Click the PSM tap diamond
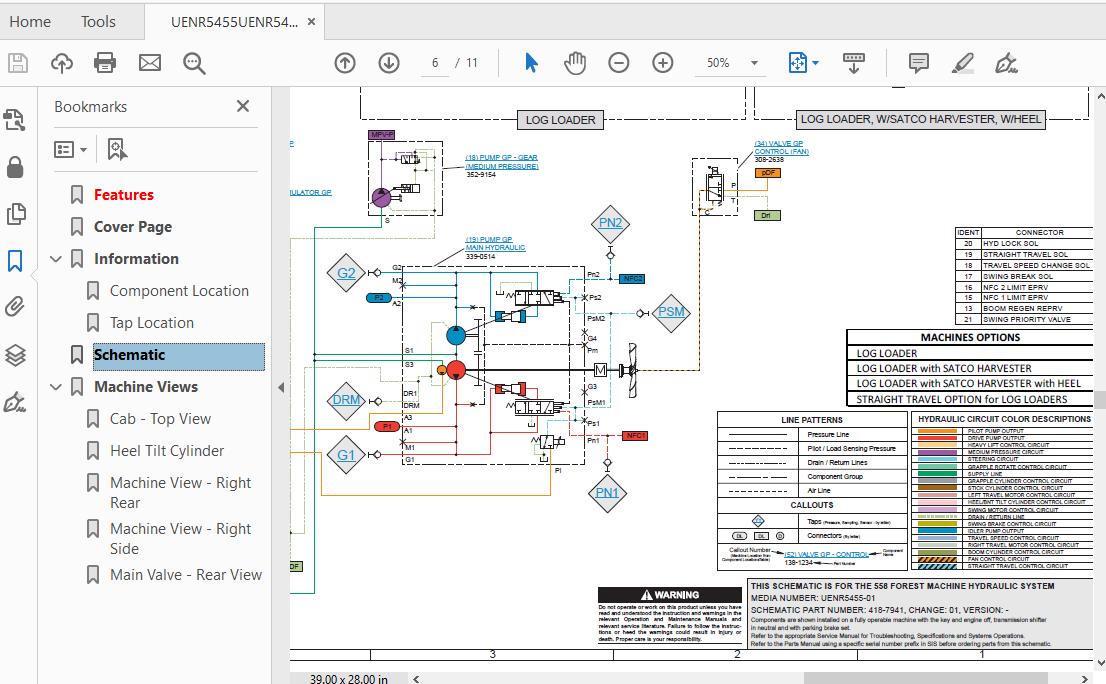 point(671,312)
